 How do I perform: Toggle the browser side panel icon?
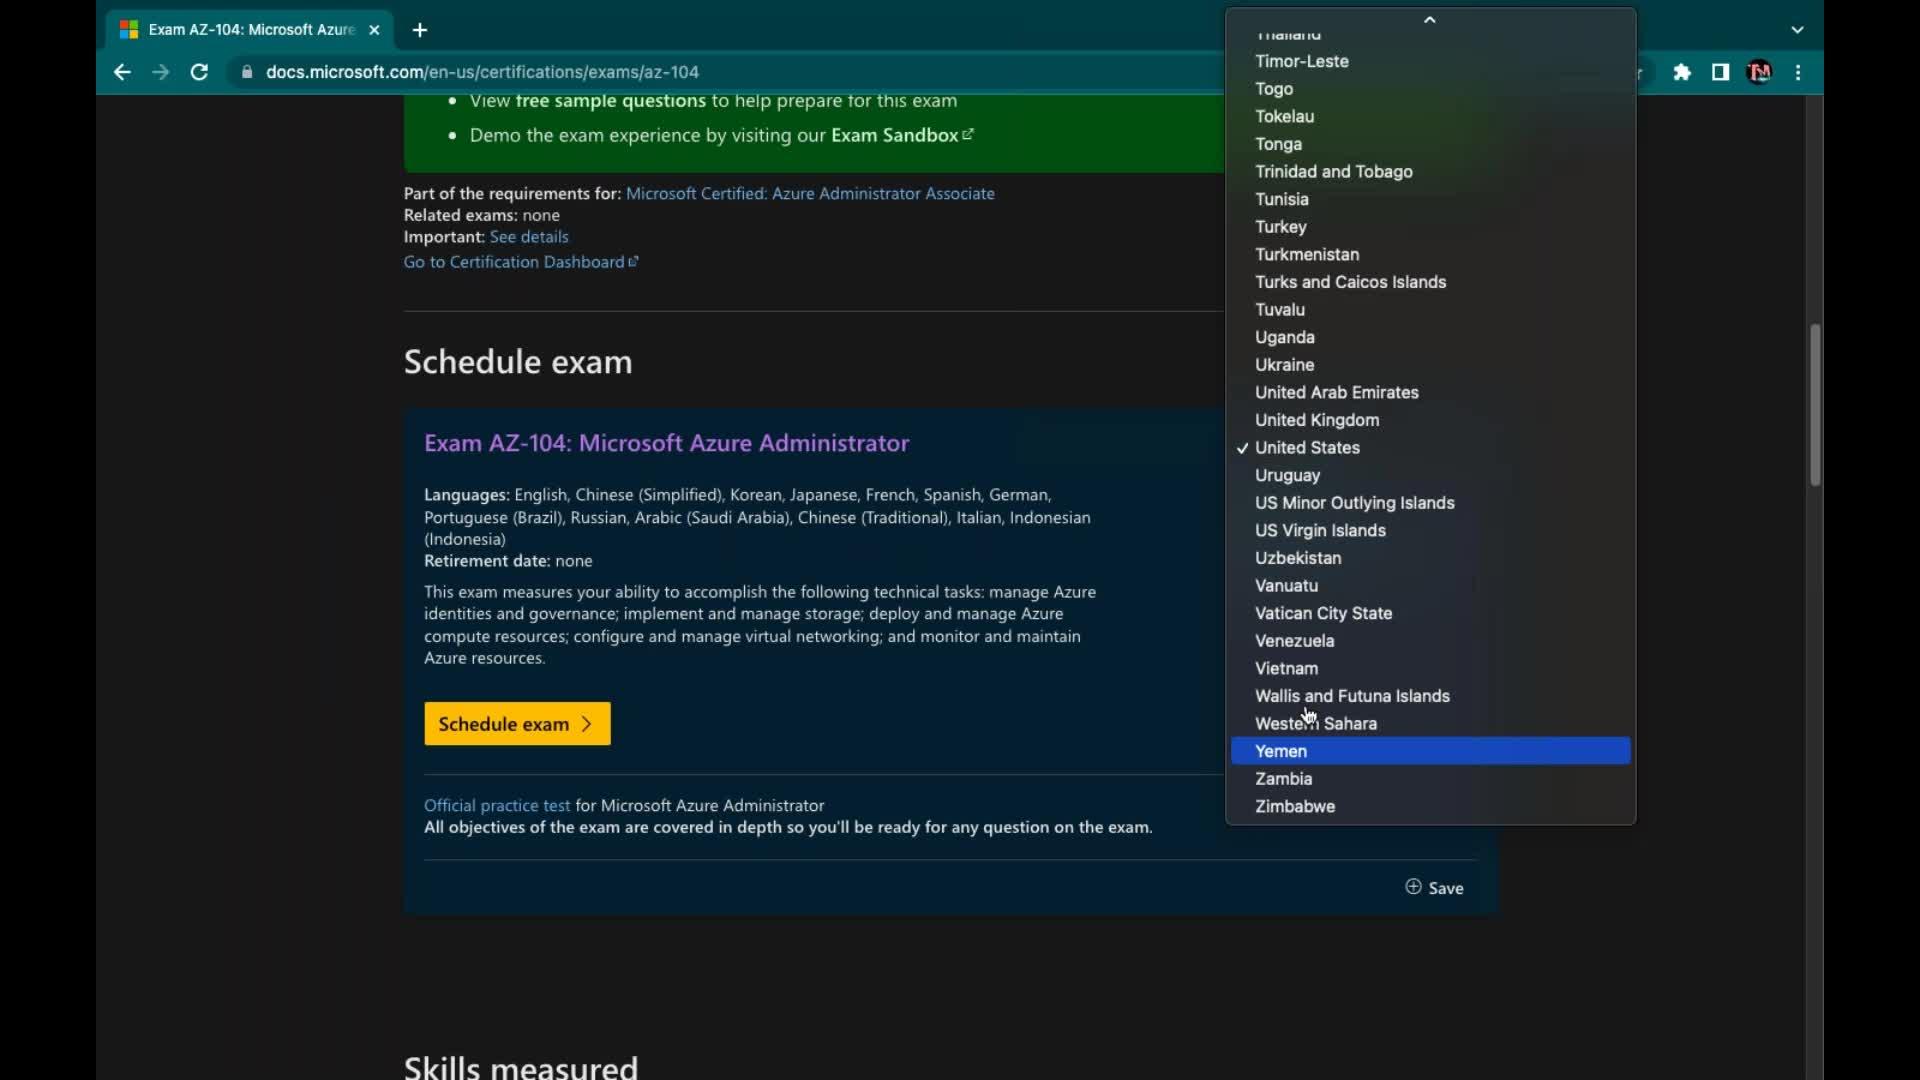[1720, 72]
